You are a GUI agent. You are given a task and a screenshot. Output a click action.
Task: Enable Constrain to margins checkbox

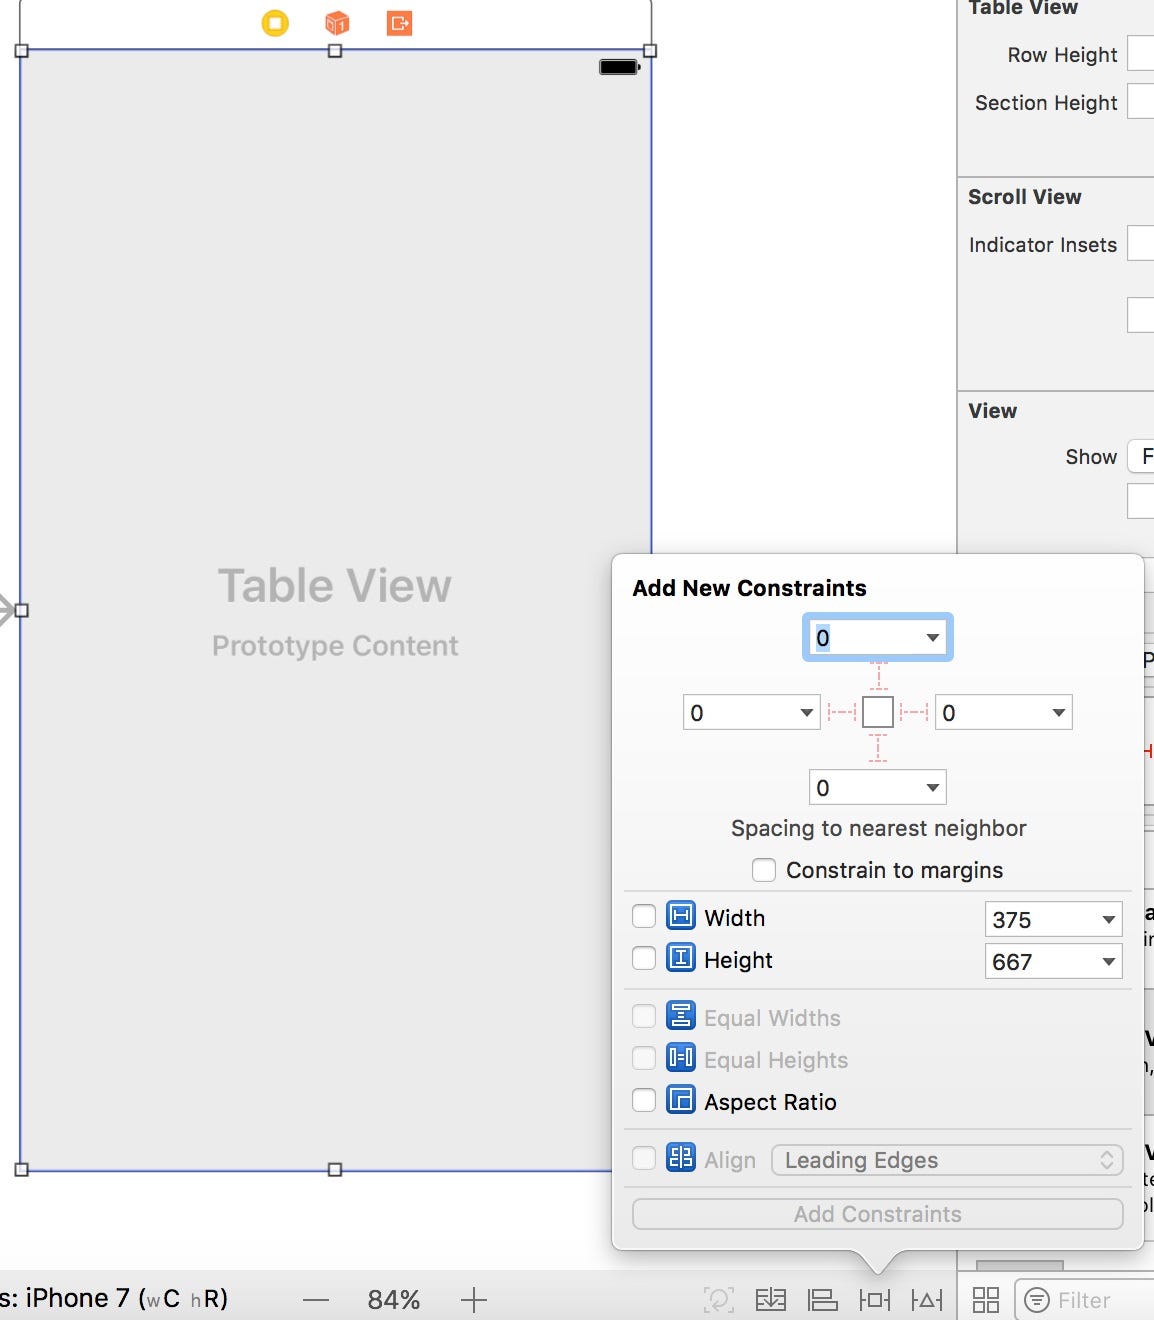pos(764,870)
